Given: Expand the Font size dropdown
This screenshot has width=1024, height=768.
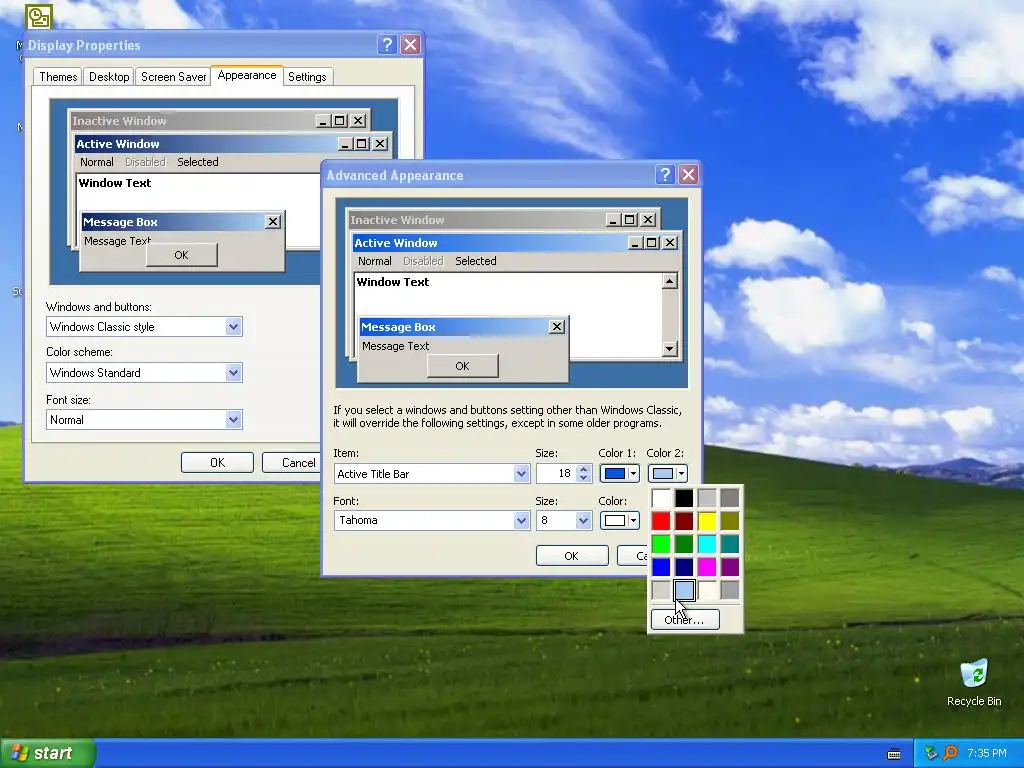Looking at the screenshot, I should 233,420.
